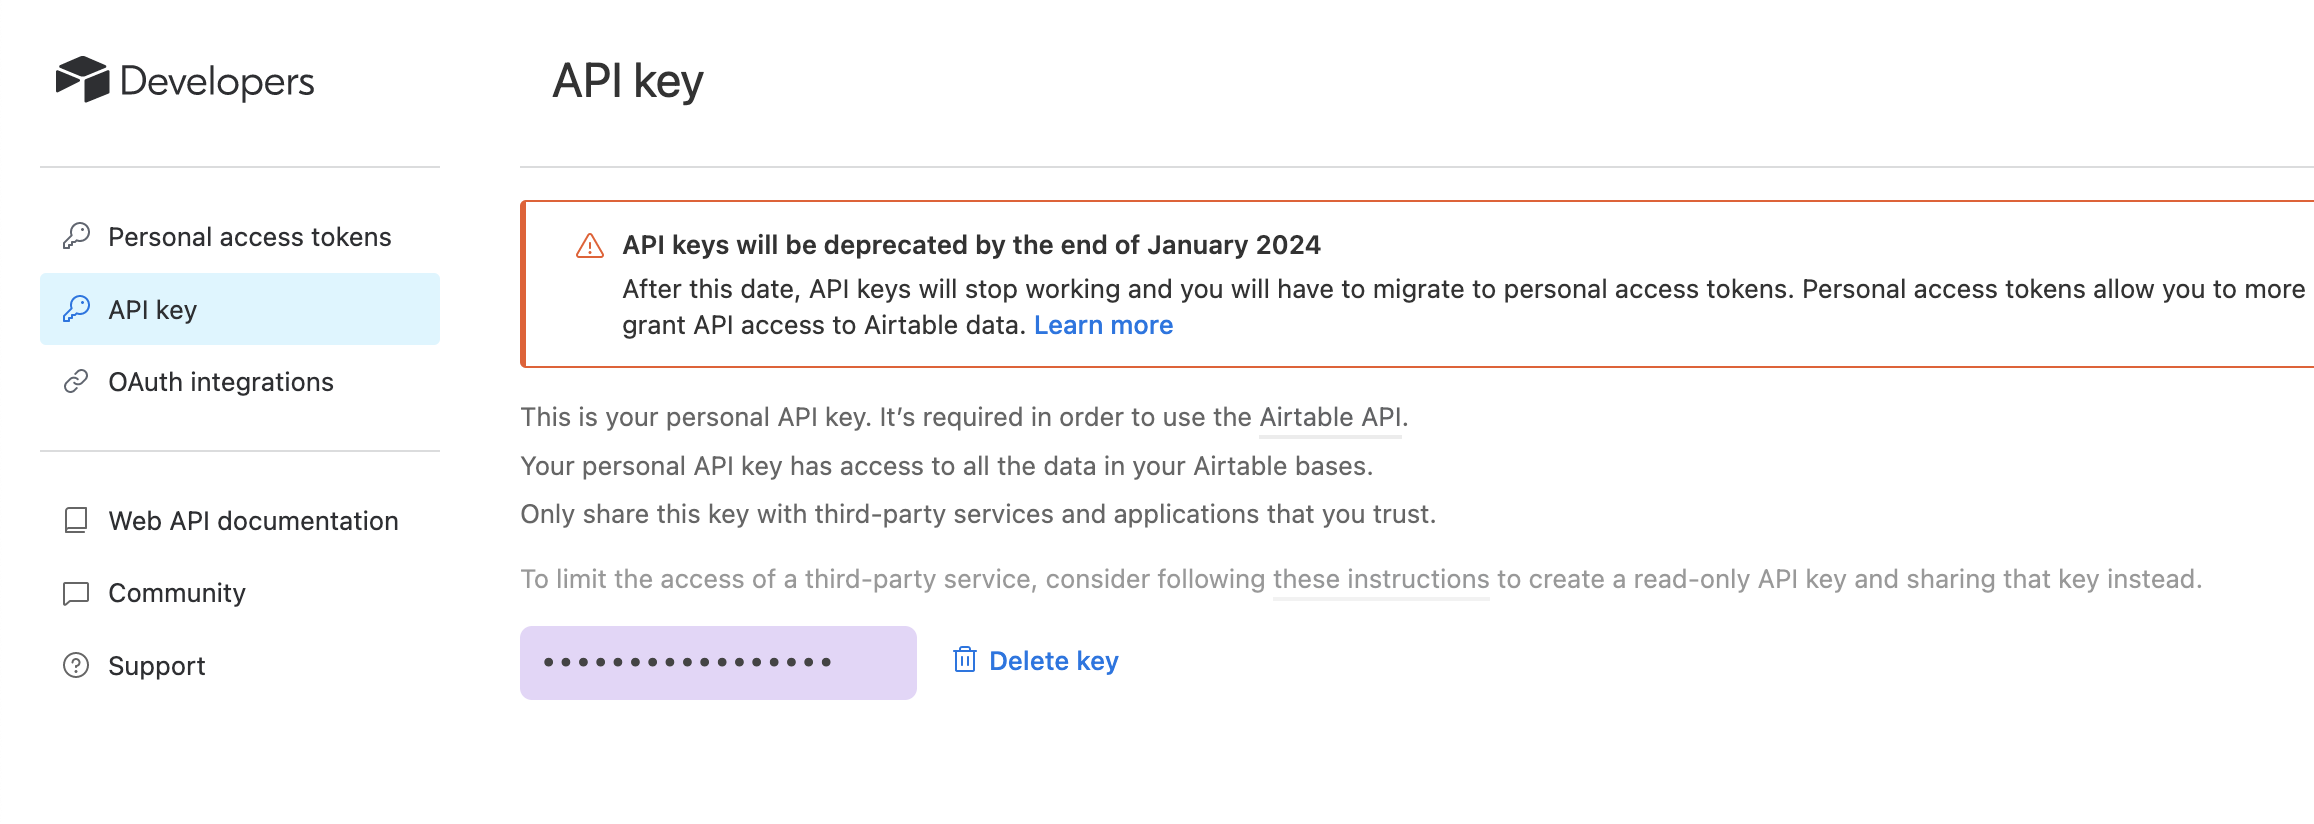
Task: Click trash can icon next to Delete key
Action: (x=965, y=660)
